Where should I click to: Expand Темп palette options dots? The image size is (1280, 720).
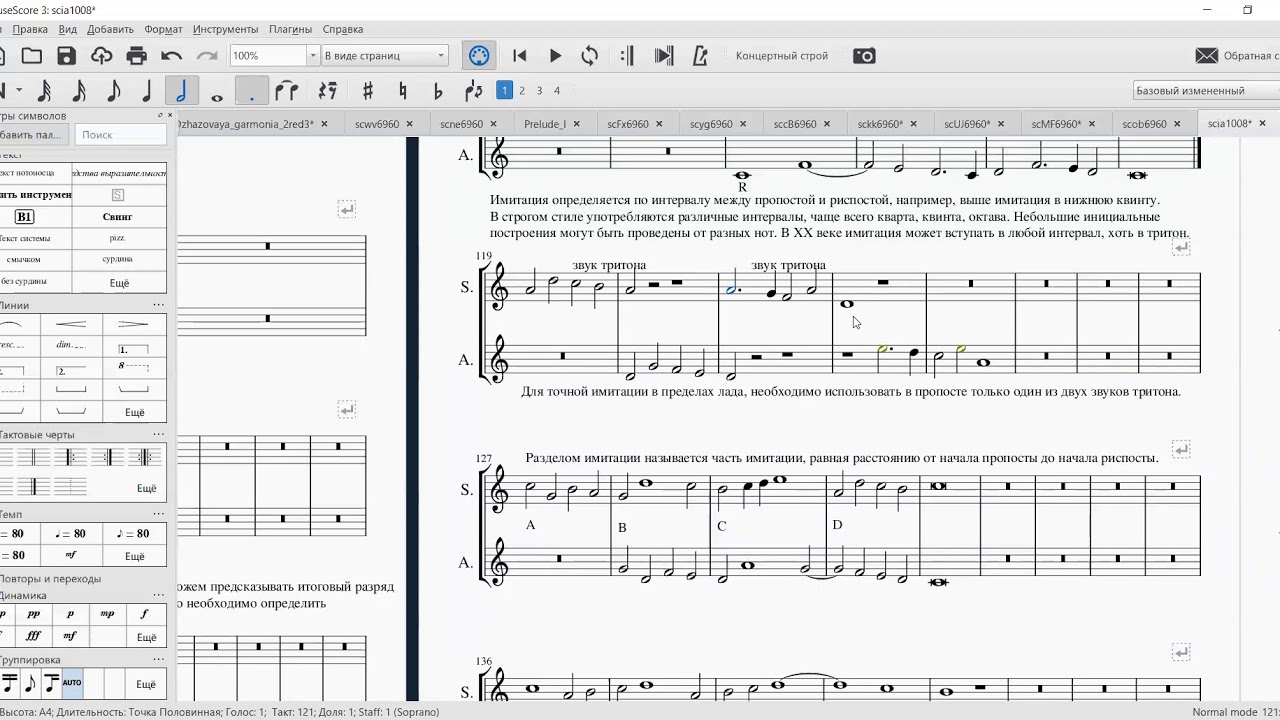pos(158,513)
